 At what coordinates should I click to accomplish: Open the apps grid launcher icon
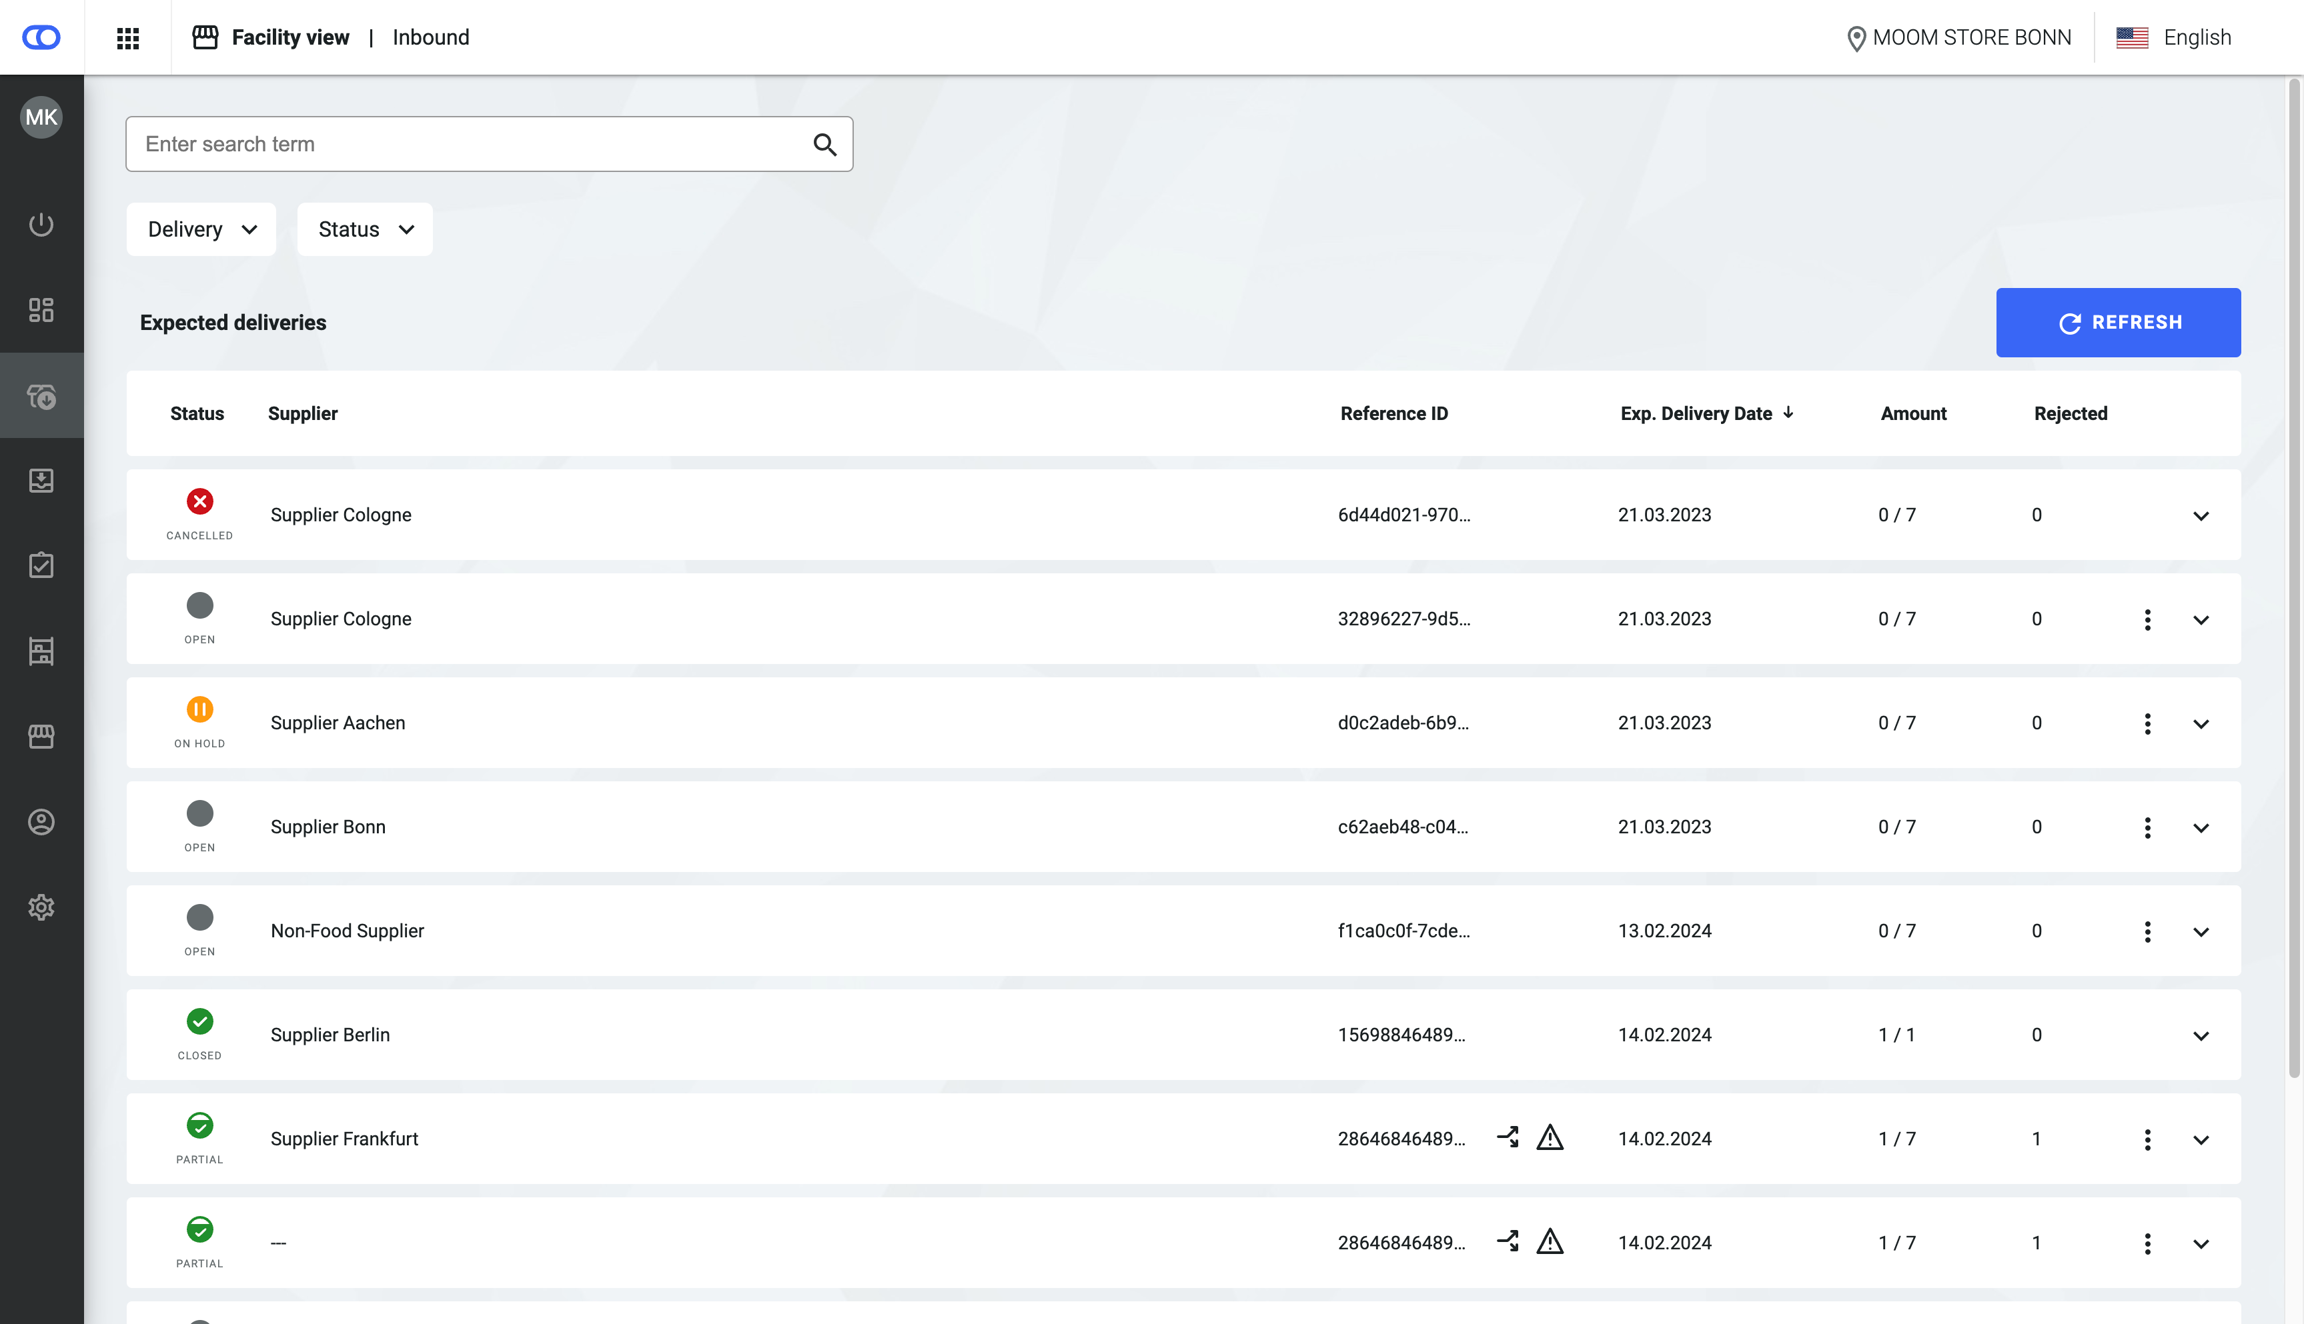(x=128, y=38)
